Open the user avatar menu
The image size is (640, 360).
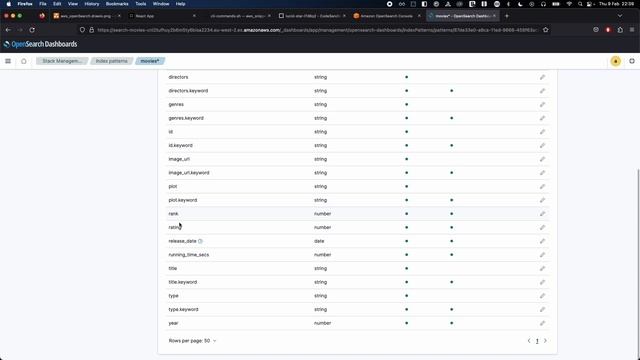point(616,61)
